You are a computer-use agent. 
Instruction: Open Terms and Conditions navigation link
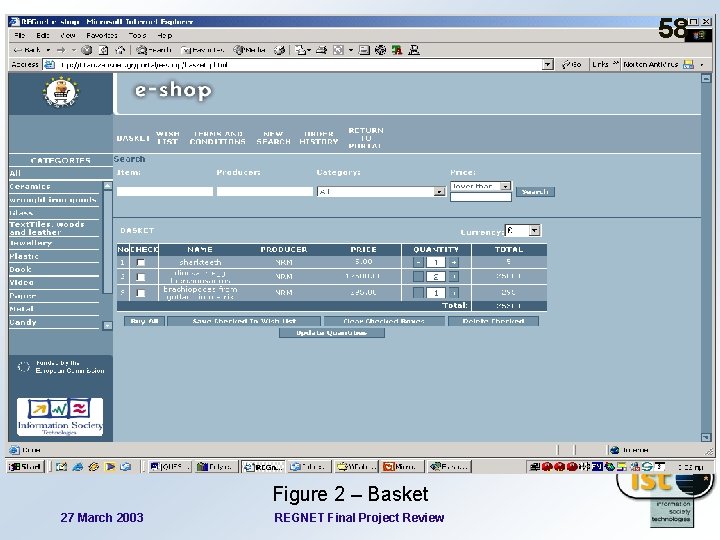tap(218, 138)
